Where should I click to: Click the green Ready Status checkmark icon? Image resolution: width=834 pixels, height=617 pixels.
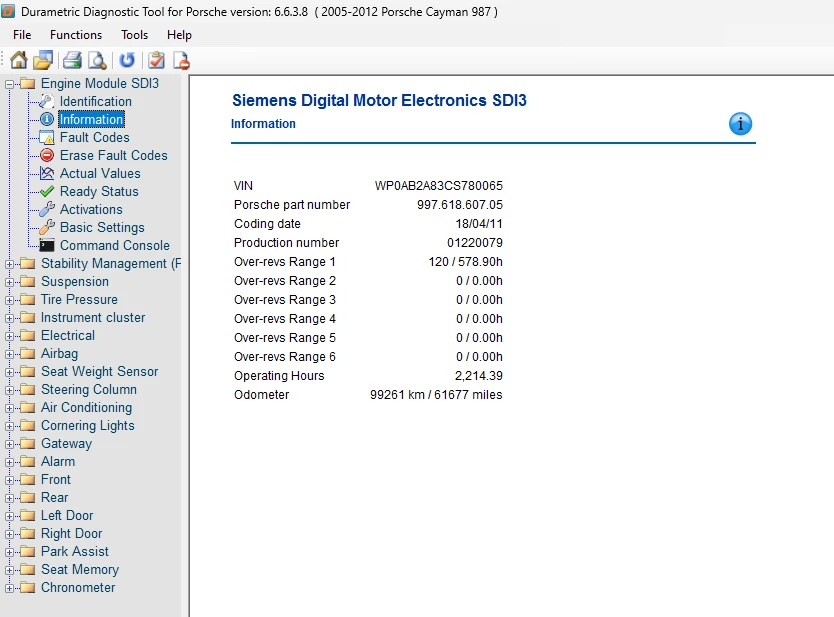(x=47, y=191)
